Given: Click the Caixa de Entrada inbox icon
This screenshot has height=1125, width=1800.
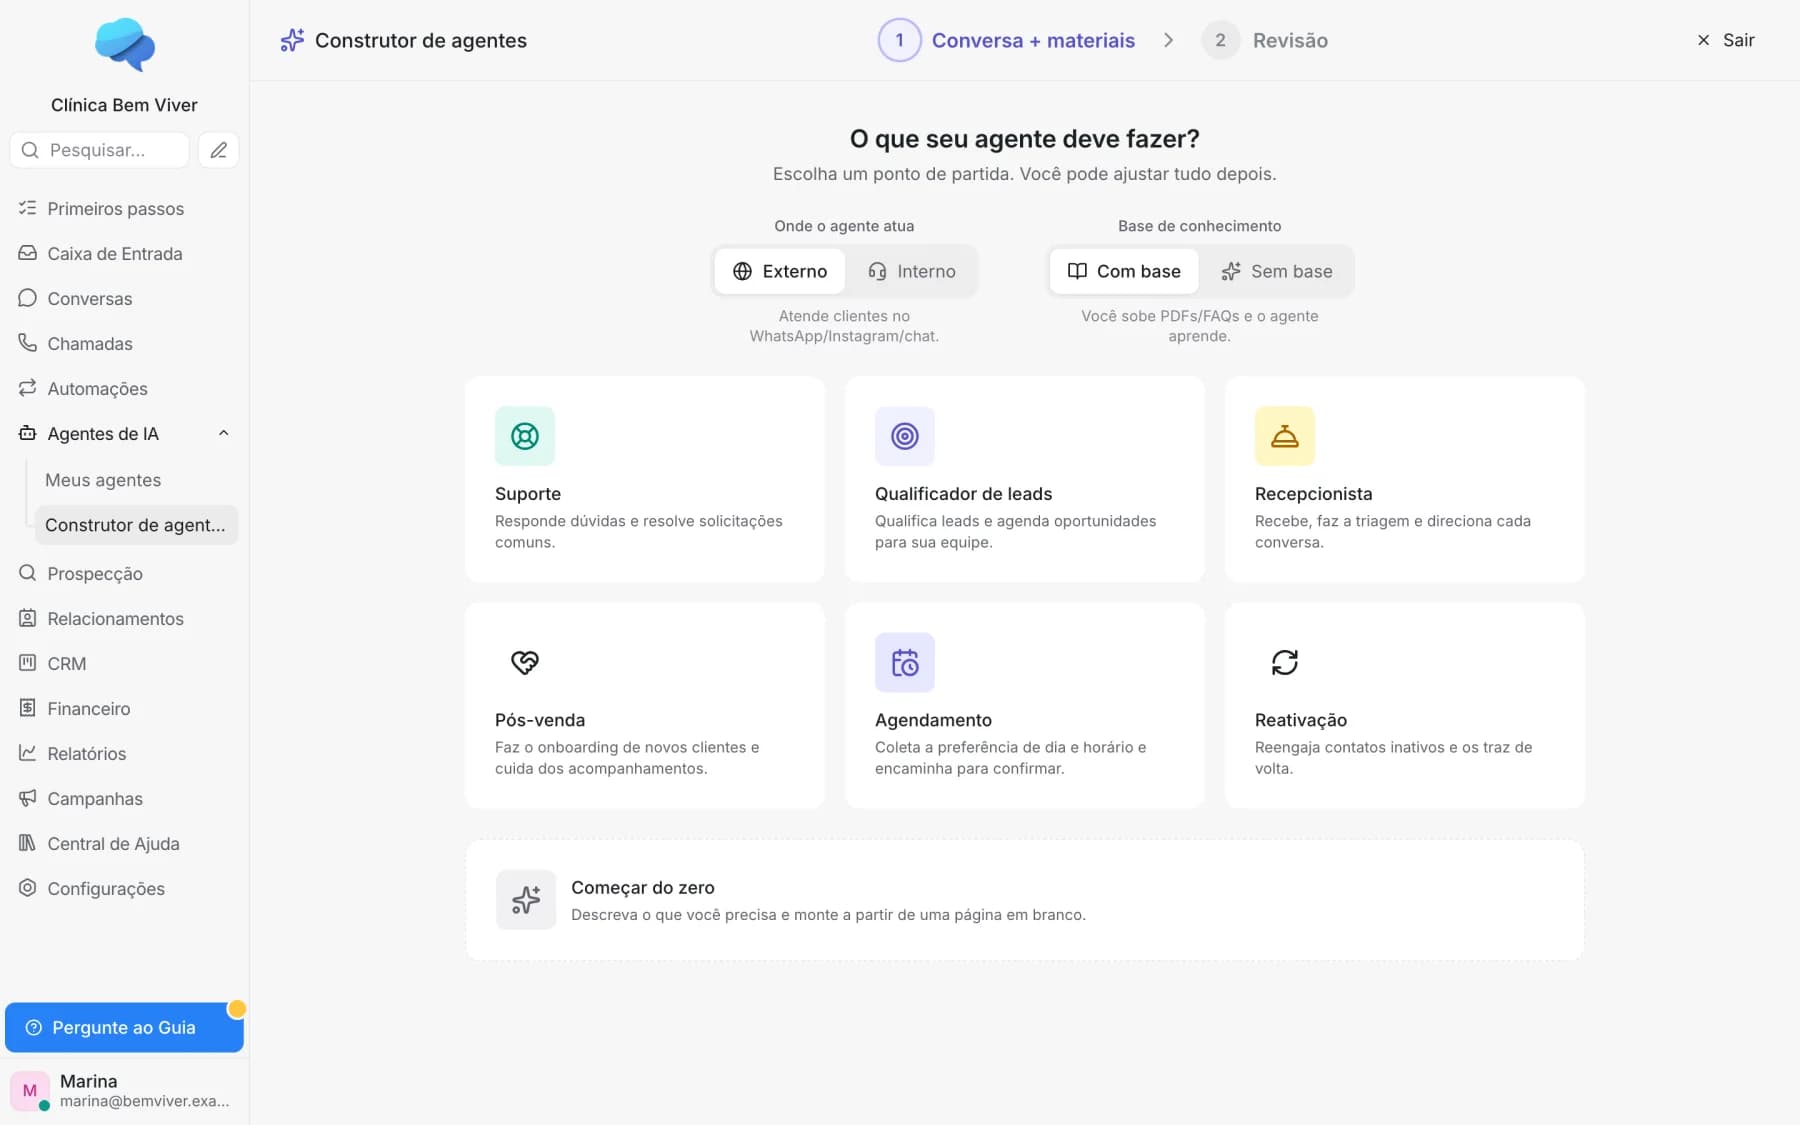Looking at the screenshot, I should click(28, 253).
